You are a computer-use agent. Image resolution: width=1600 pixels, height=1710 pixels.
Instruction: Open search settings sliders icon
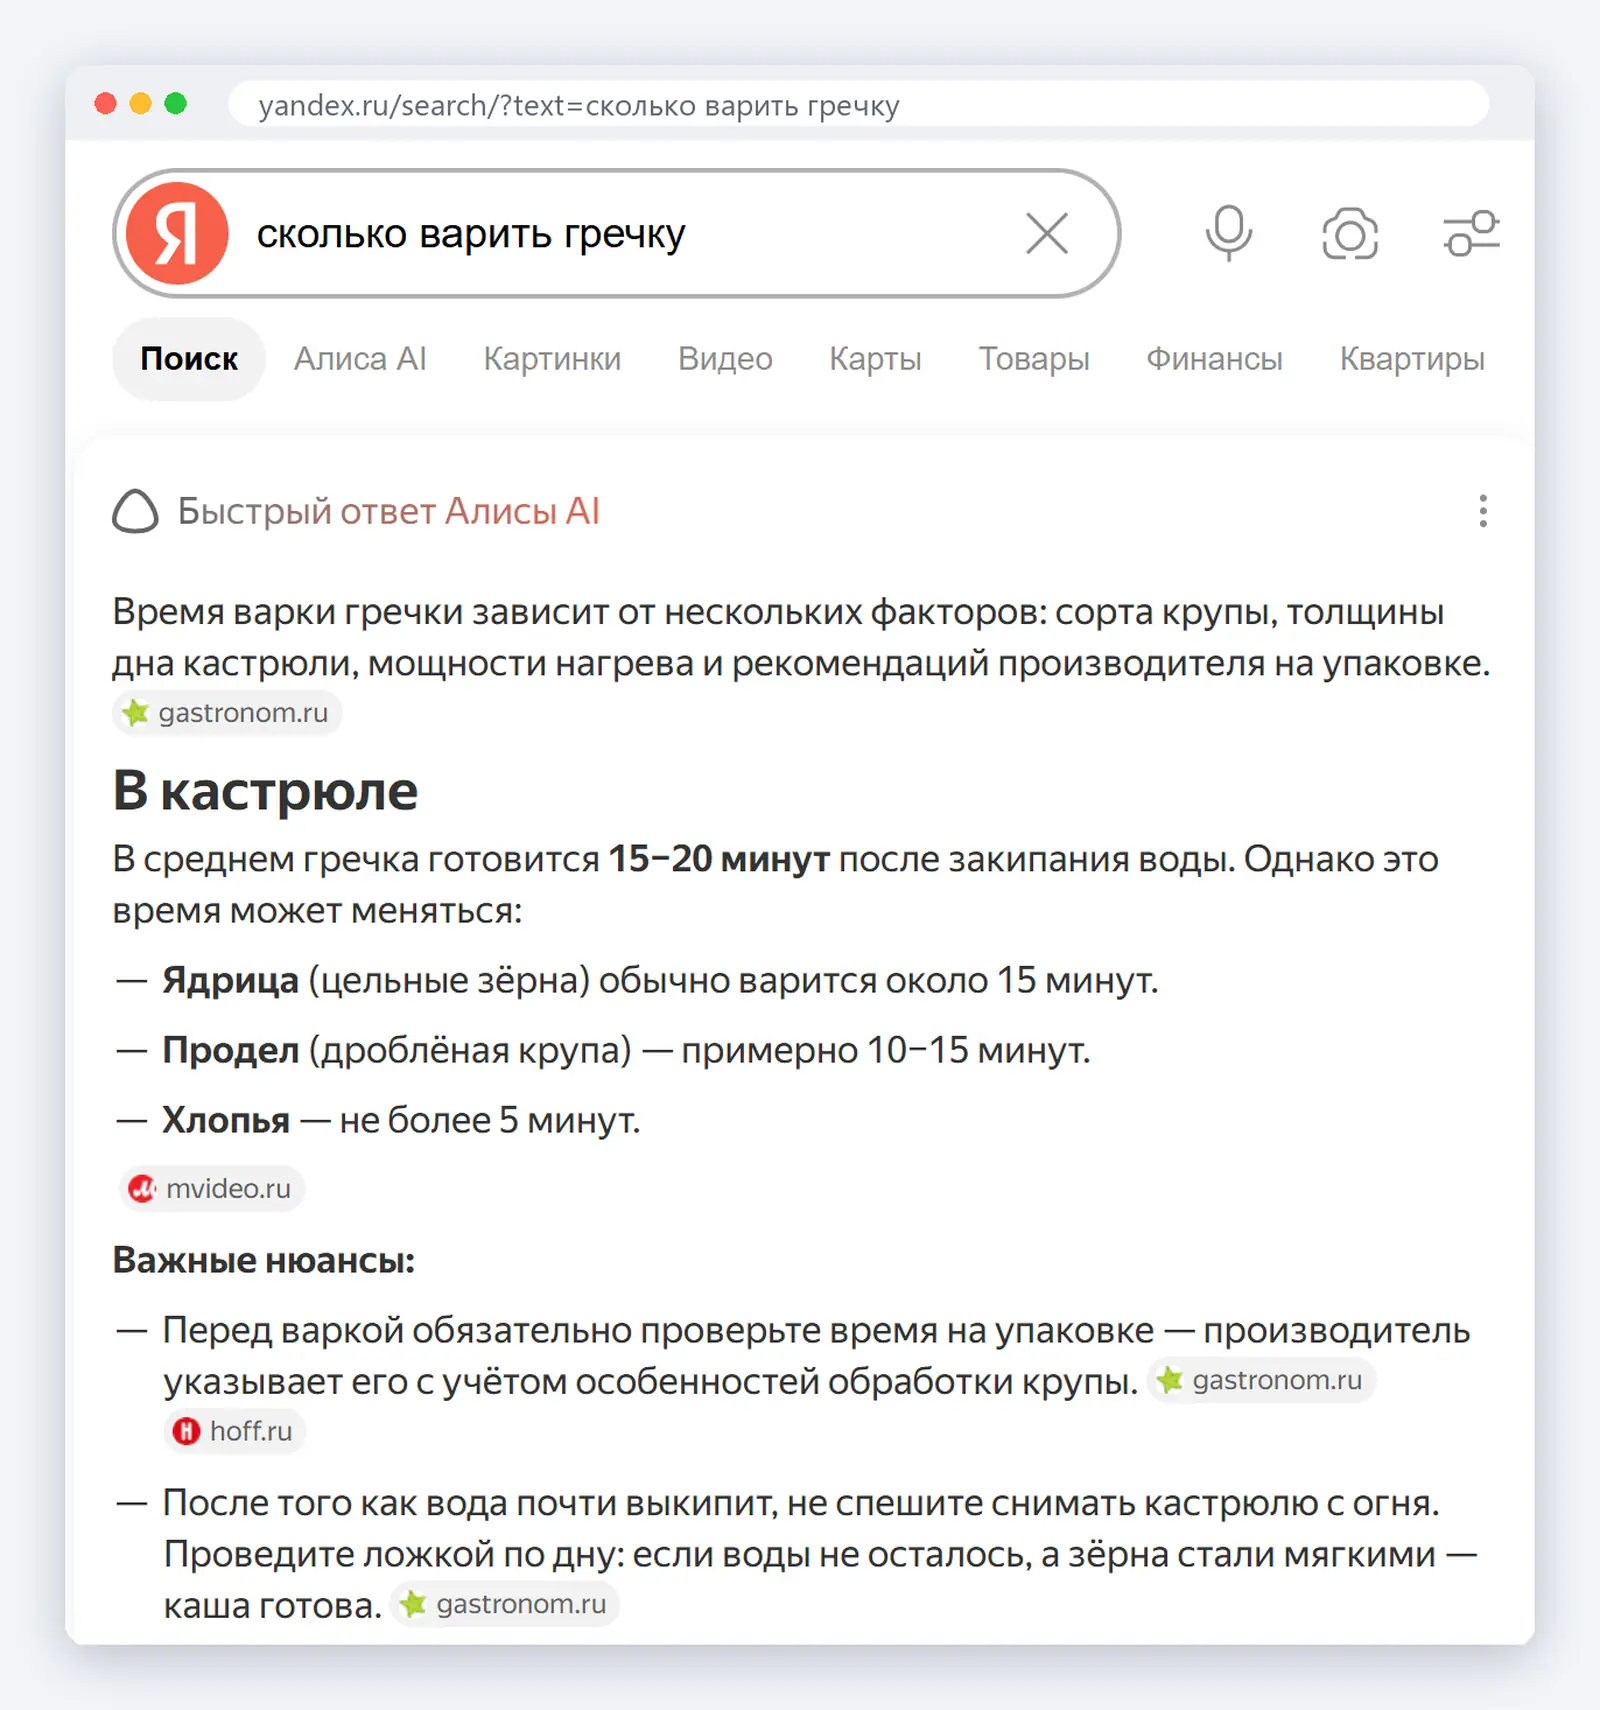pyautogui.click(x=1471, y=233)
